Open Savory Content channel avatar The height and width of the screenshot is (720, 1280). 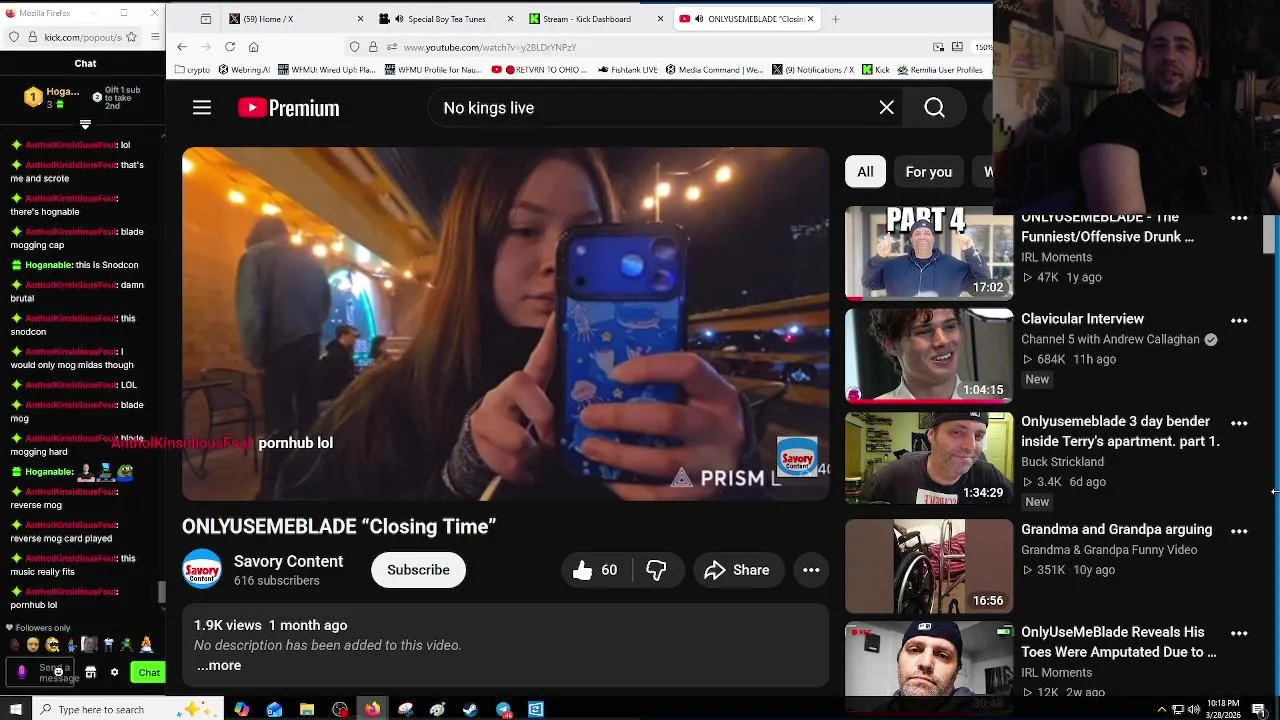pos(202,570)
